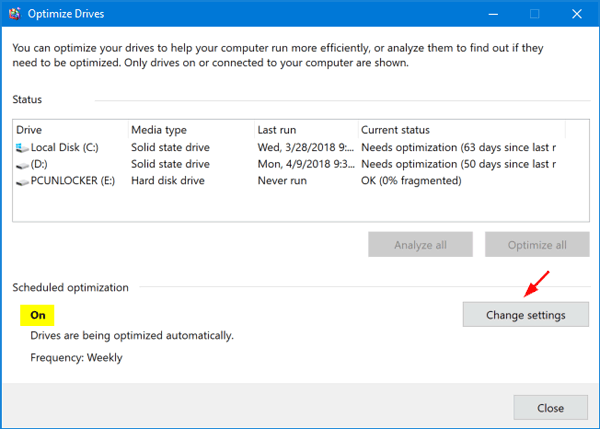Click the Optimize Drives app icon in title bar
This screenshot has width=600, height=429.
15,13
